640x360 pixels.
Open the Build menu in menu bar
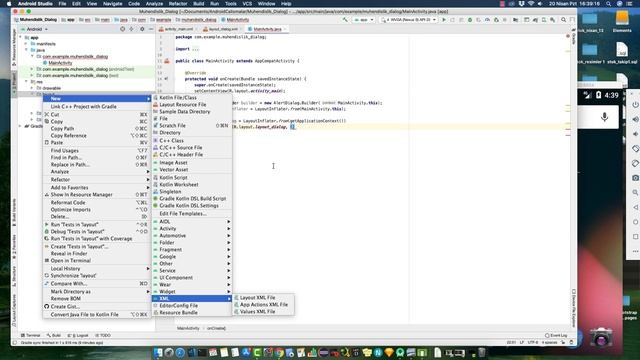(199, 4)
